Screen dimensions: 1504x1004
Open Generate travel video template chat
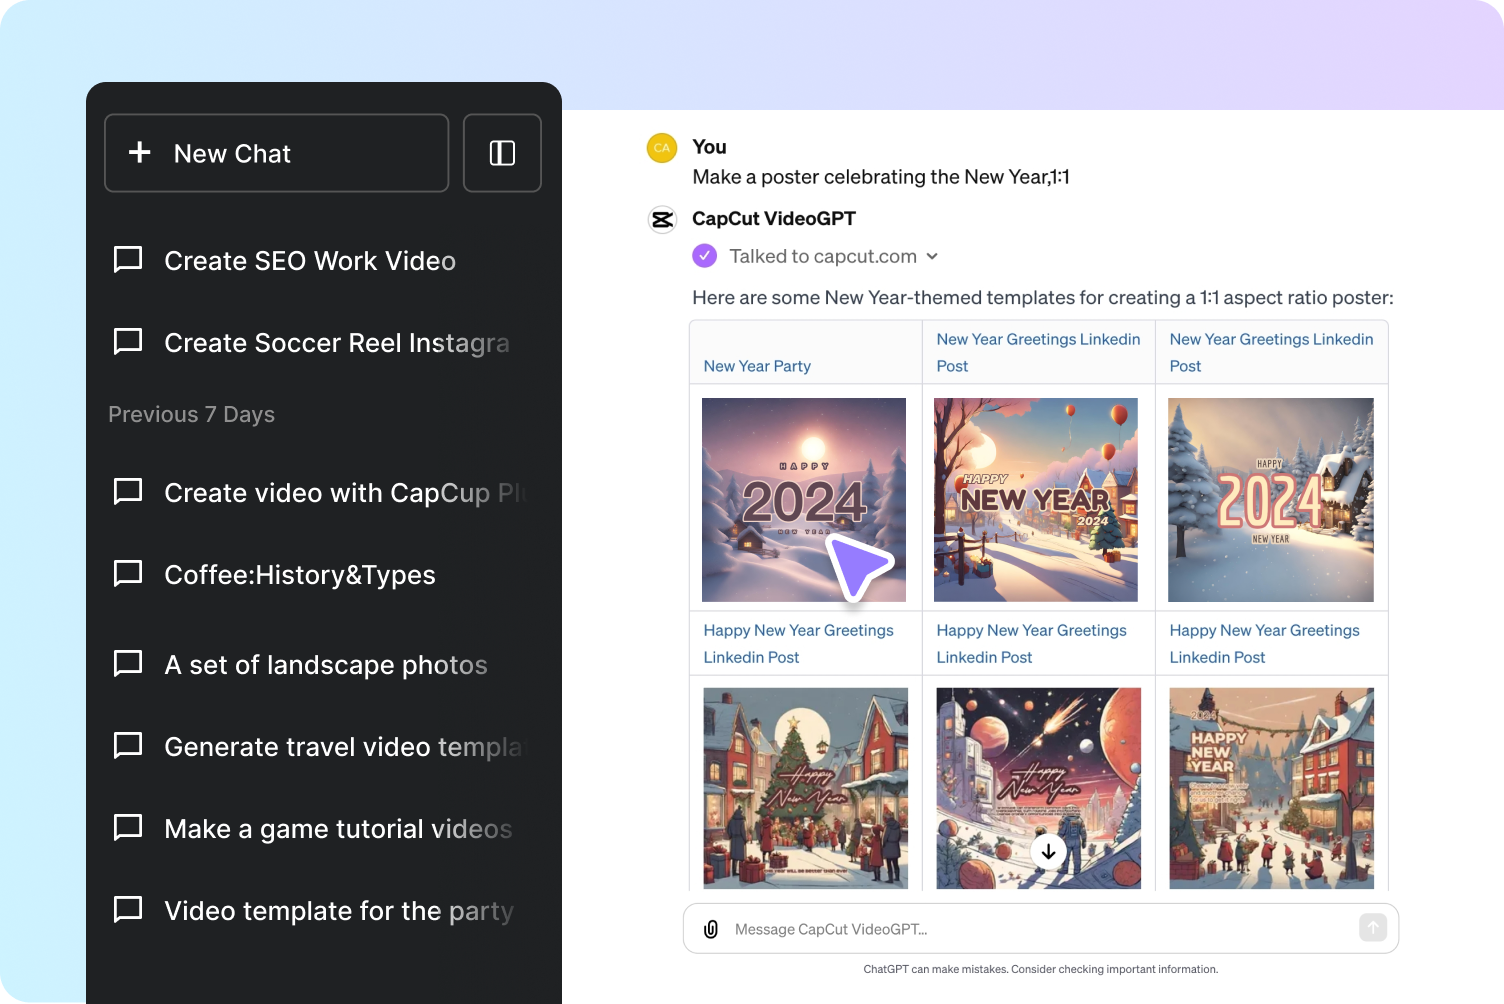[342, 747]
